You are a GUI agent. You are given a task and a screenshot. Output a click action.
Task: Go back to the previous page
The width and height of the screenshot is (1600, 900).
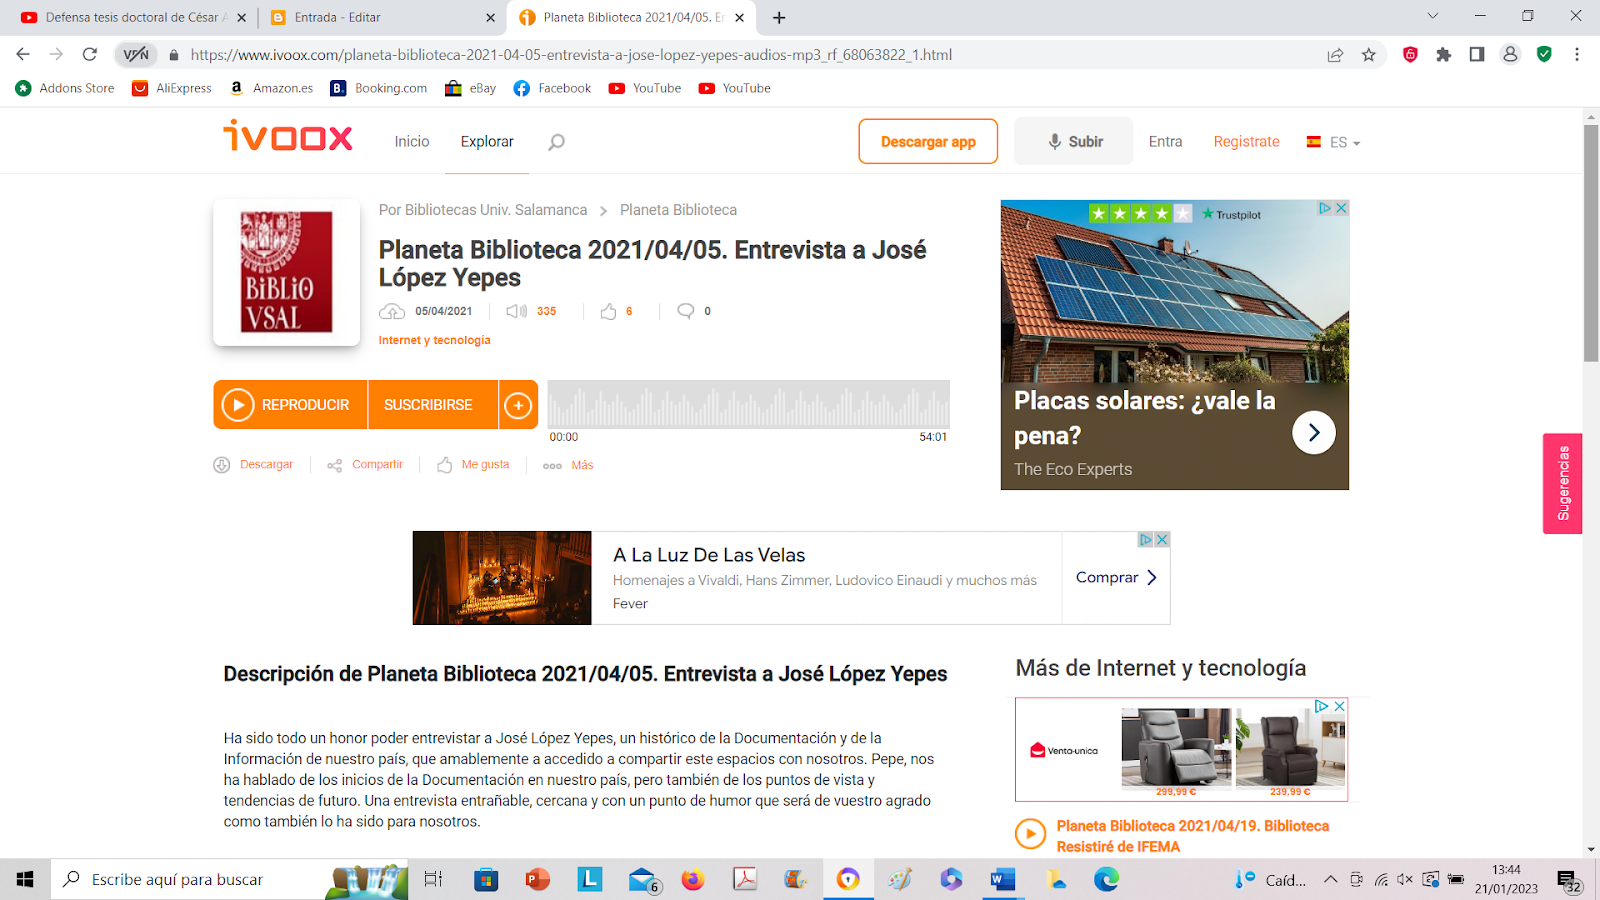pos(23,55)
